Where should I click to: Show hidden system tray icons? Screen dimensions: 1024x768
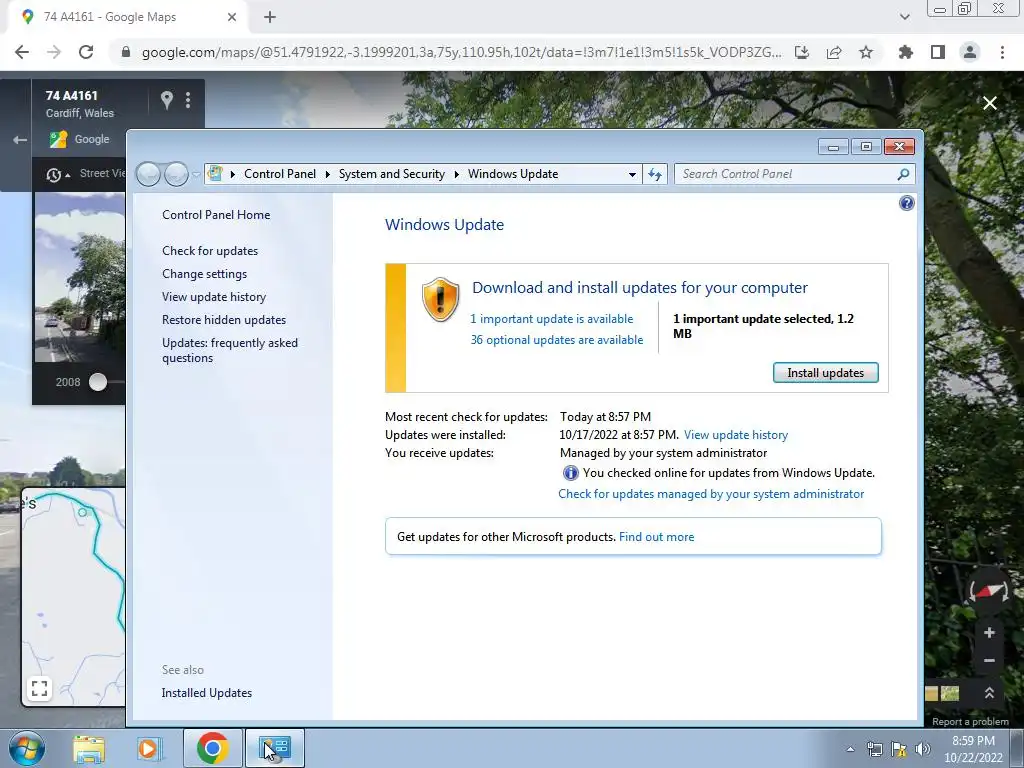(x=850, y=749)
